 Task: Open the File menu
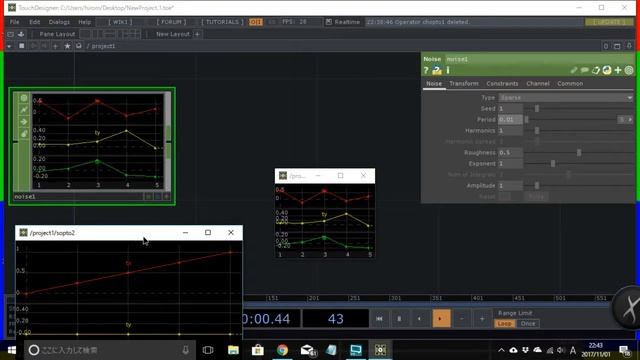(x=14, y=22)
